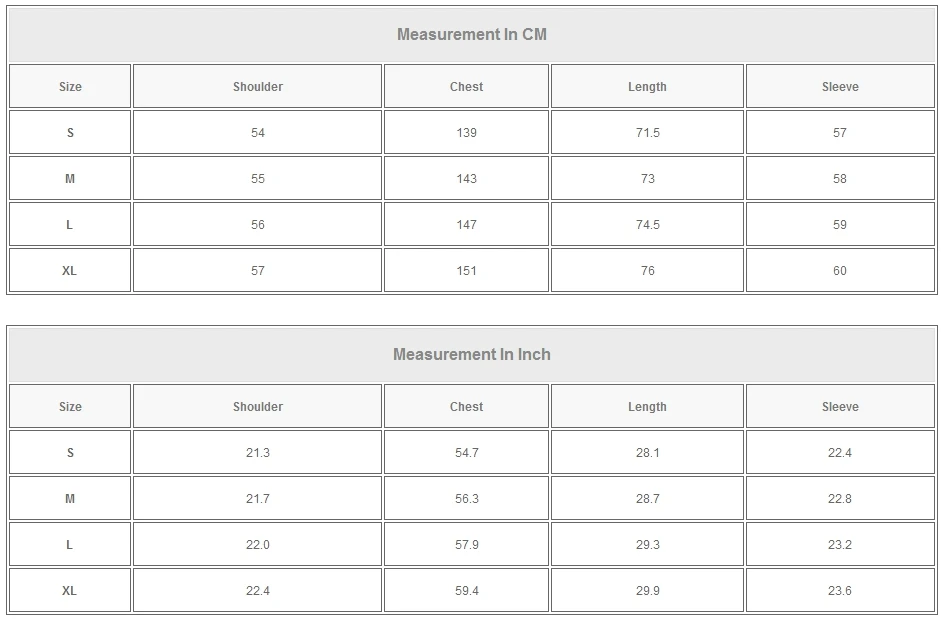This screenshot has height=619, width=941.
Task: Click the chest value 59.4 in the Inch table
Action: [466, 591]
